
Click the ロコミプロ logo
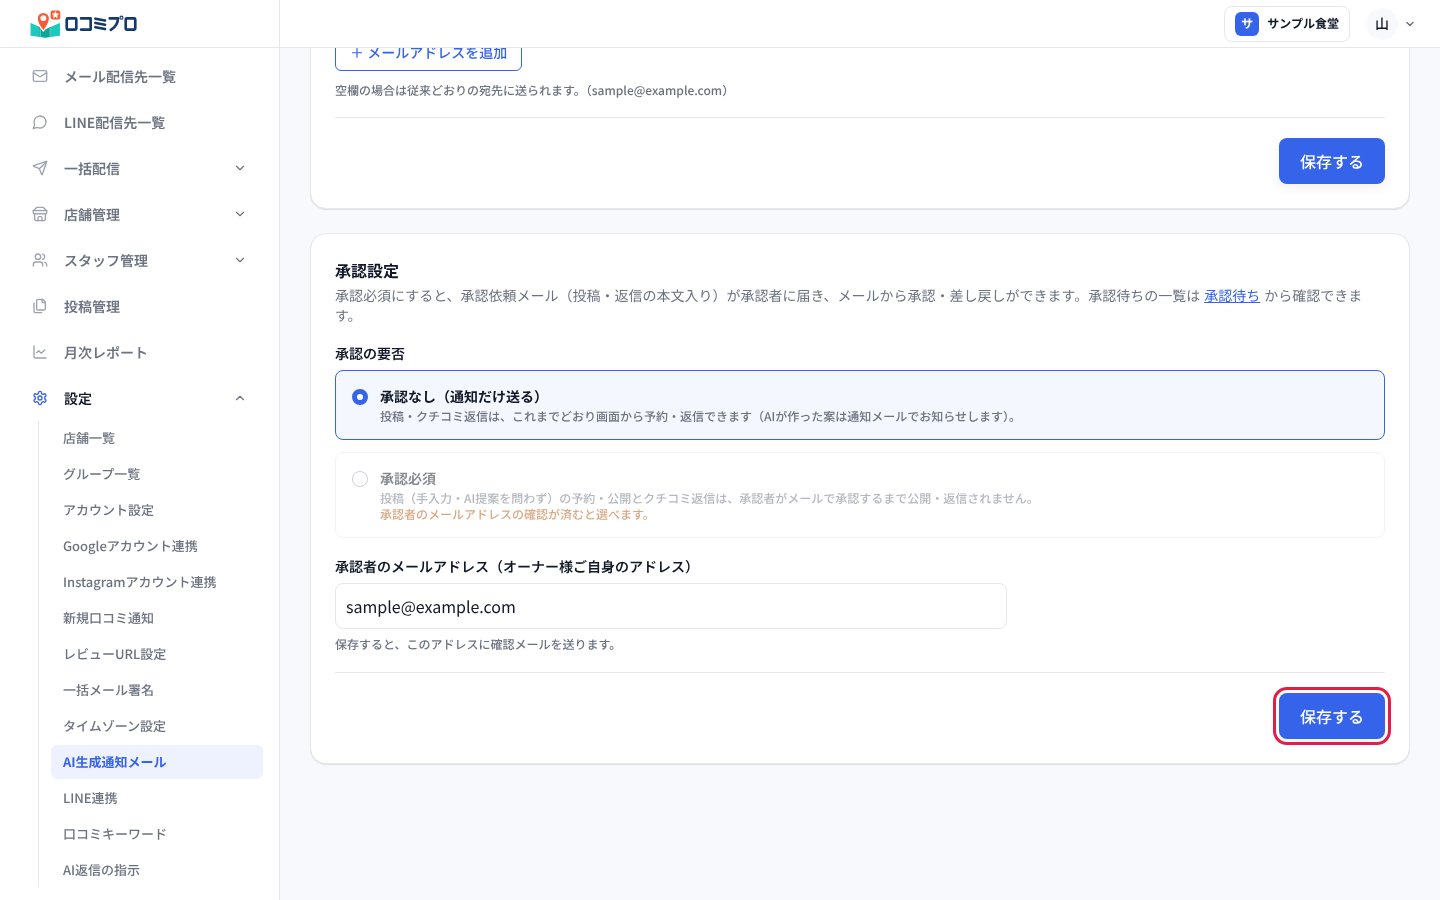[84, 23]
